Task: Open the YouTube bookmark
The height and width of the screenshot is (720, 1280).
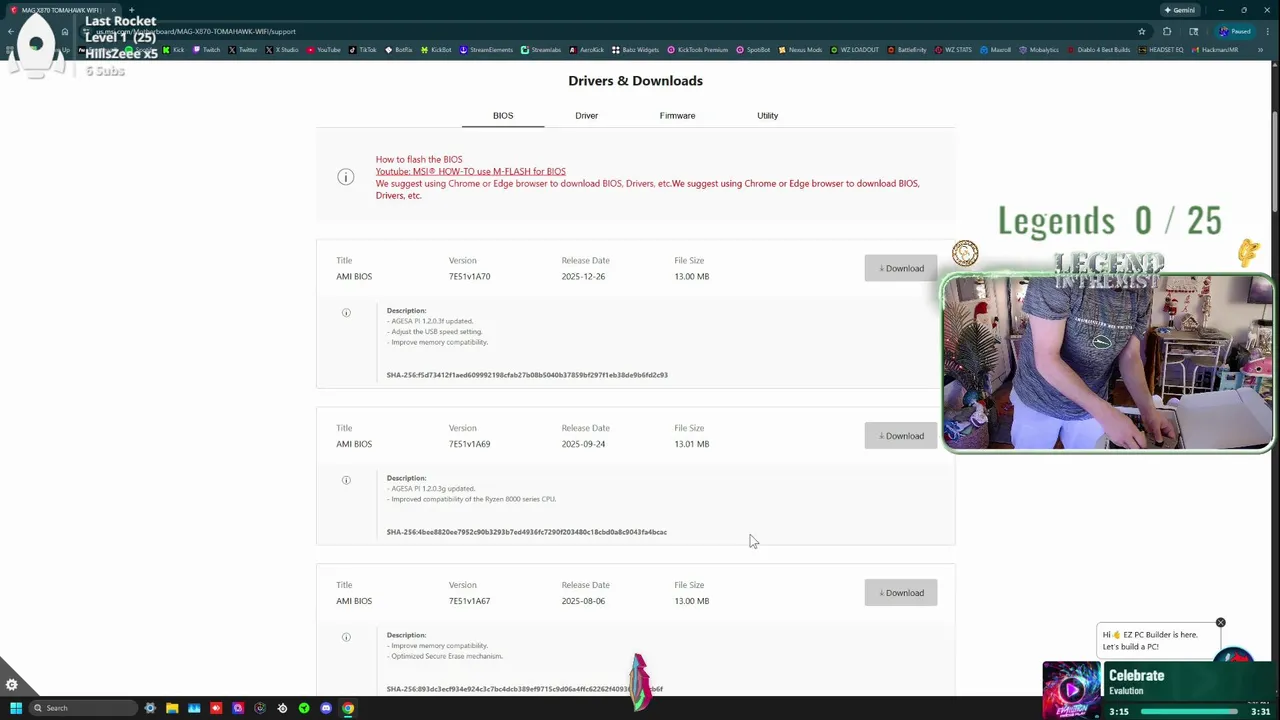Action: (x=324, y=50)
